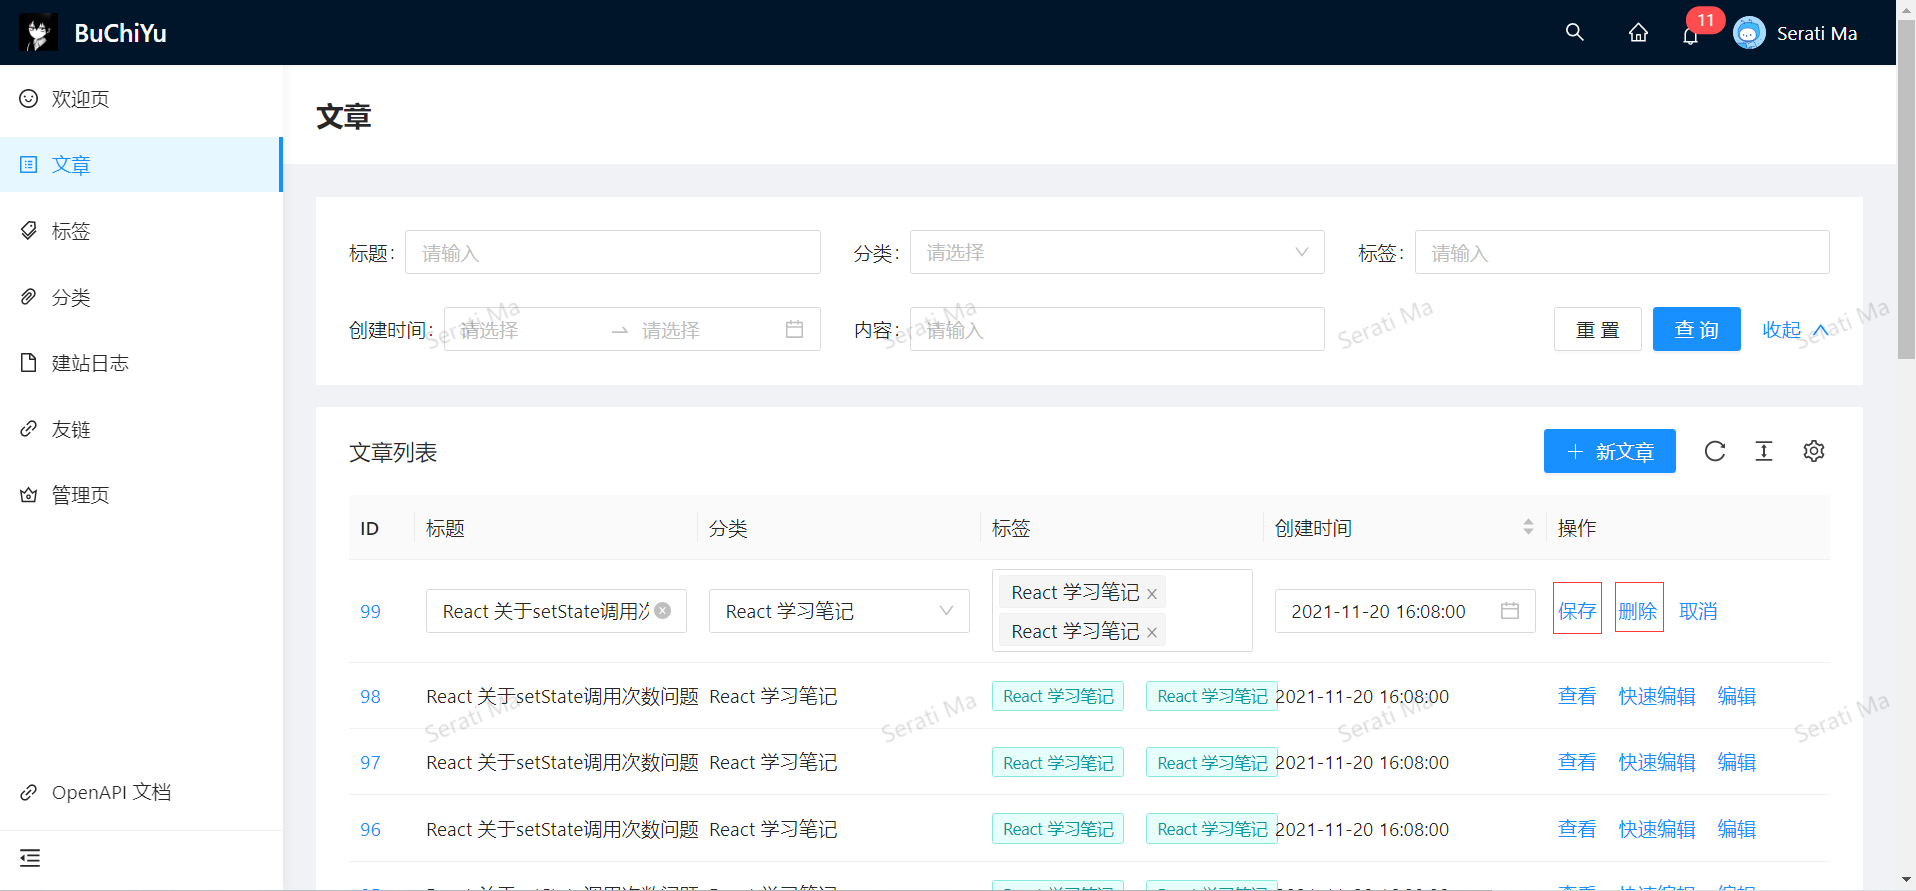Sort by 创建时间 column
1916x891 pixels.
[x=1528, y=527]
